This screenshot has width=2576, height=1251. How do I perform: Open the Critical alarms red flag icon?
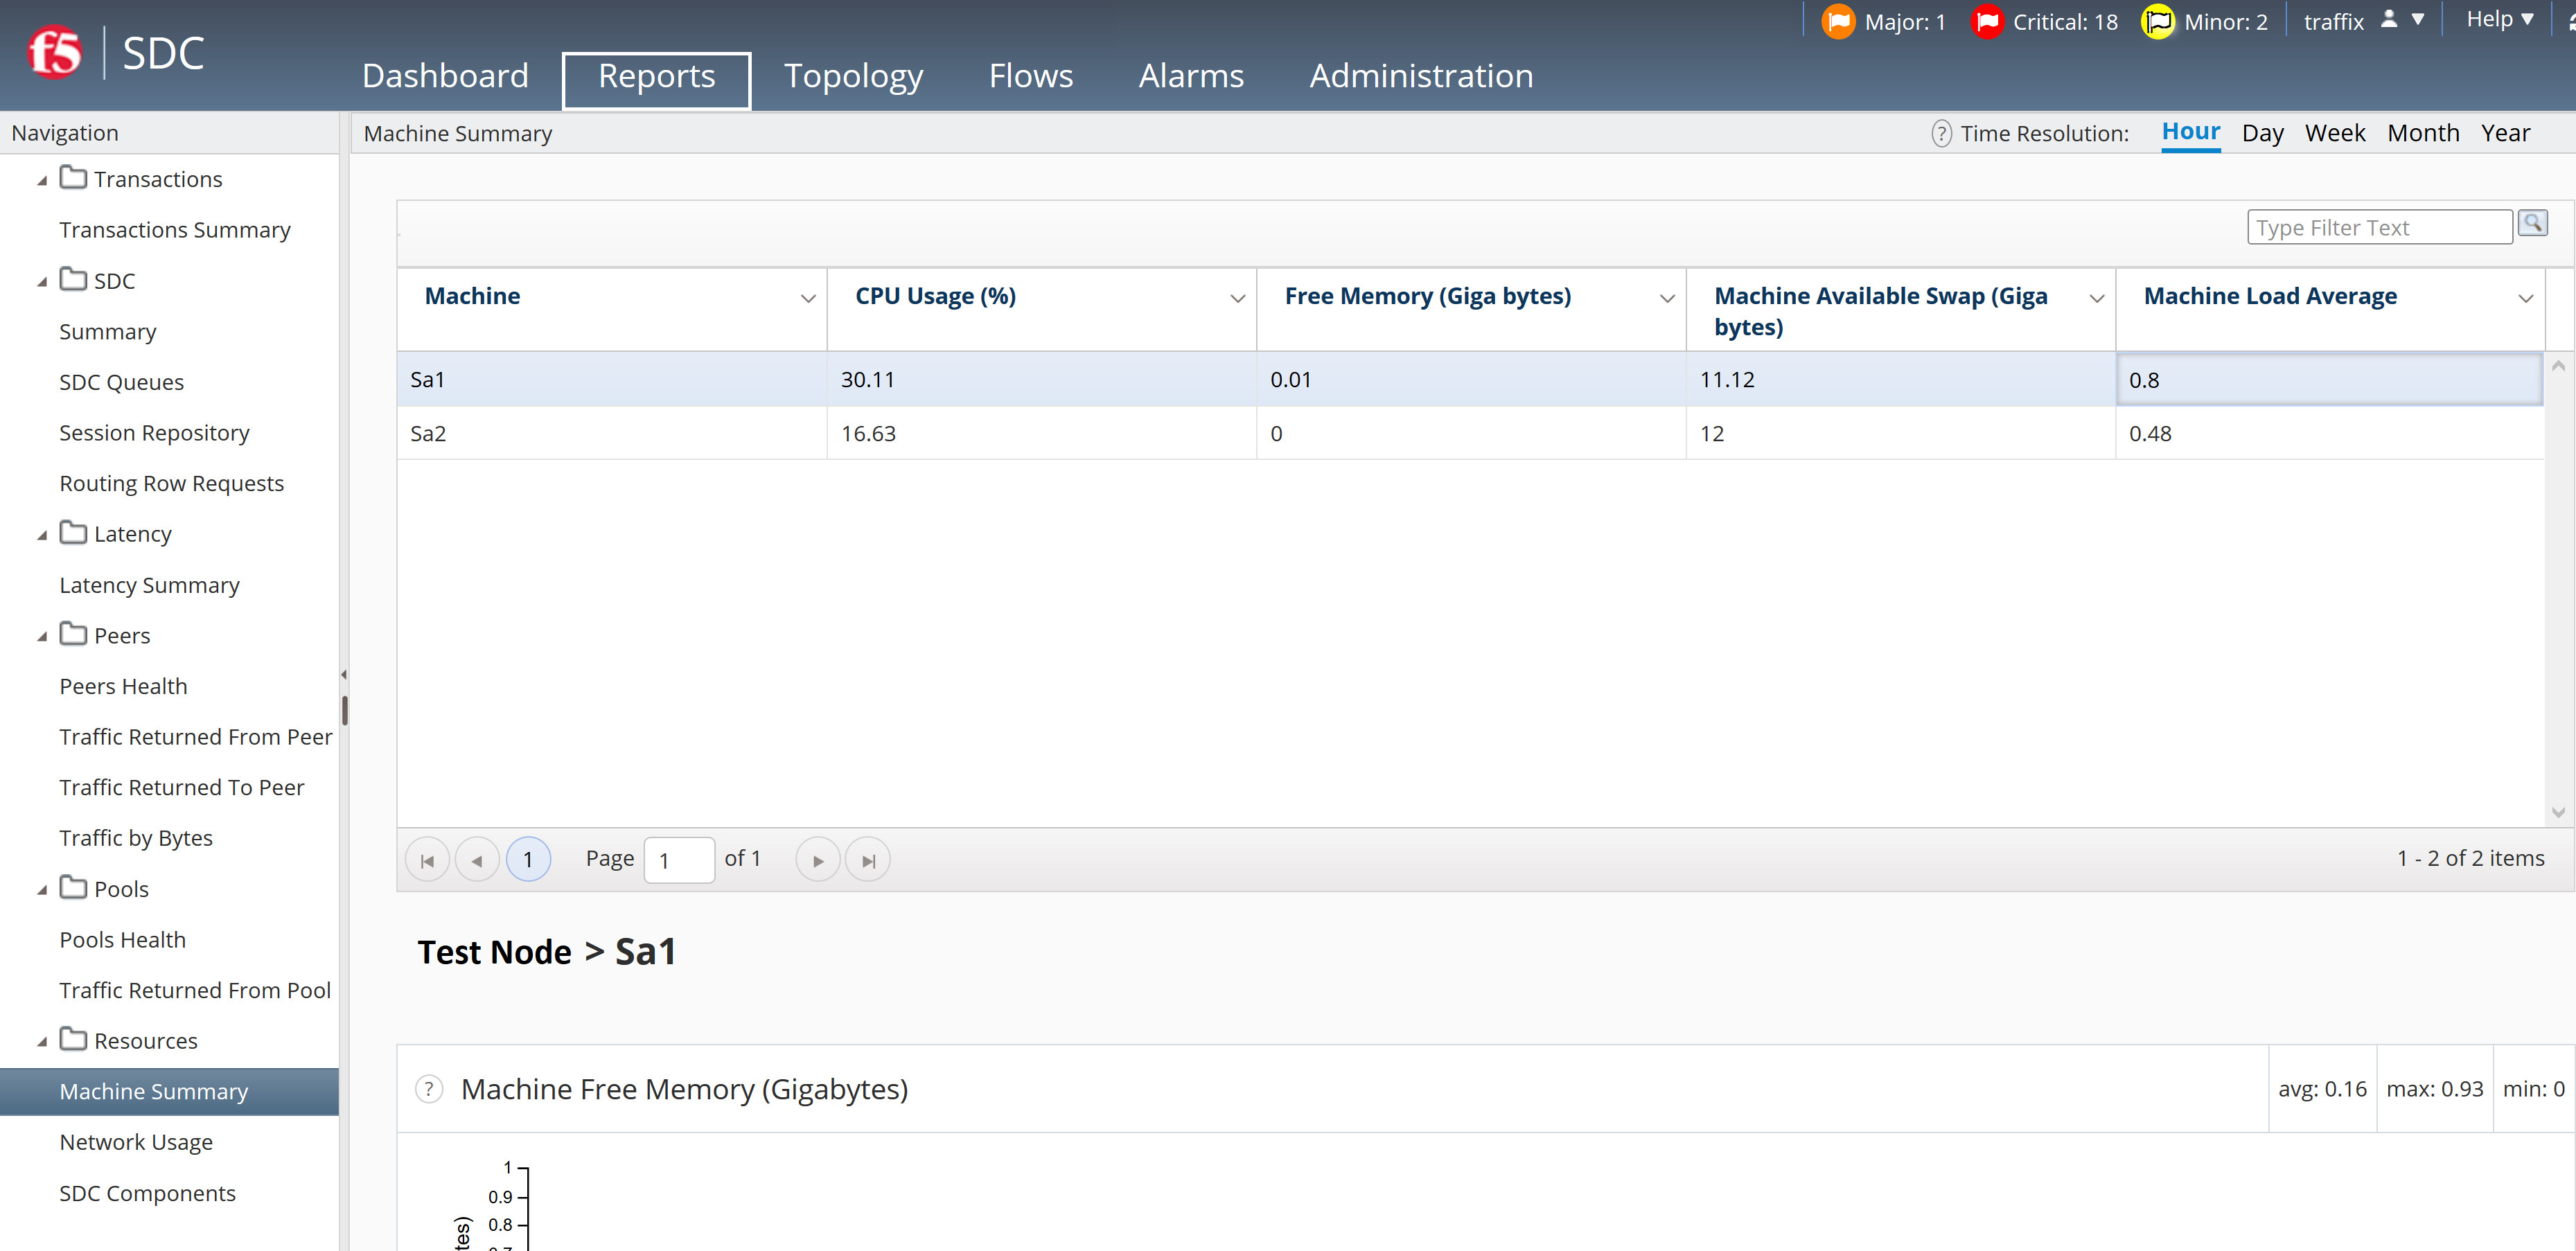1987,22
